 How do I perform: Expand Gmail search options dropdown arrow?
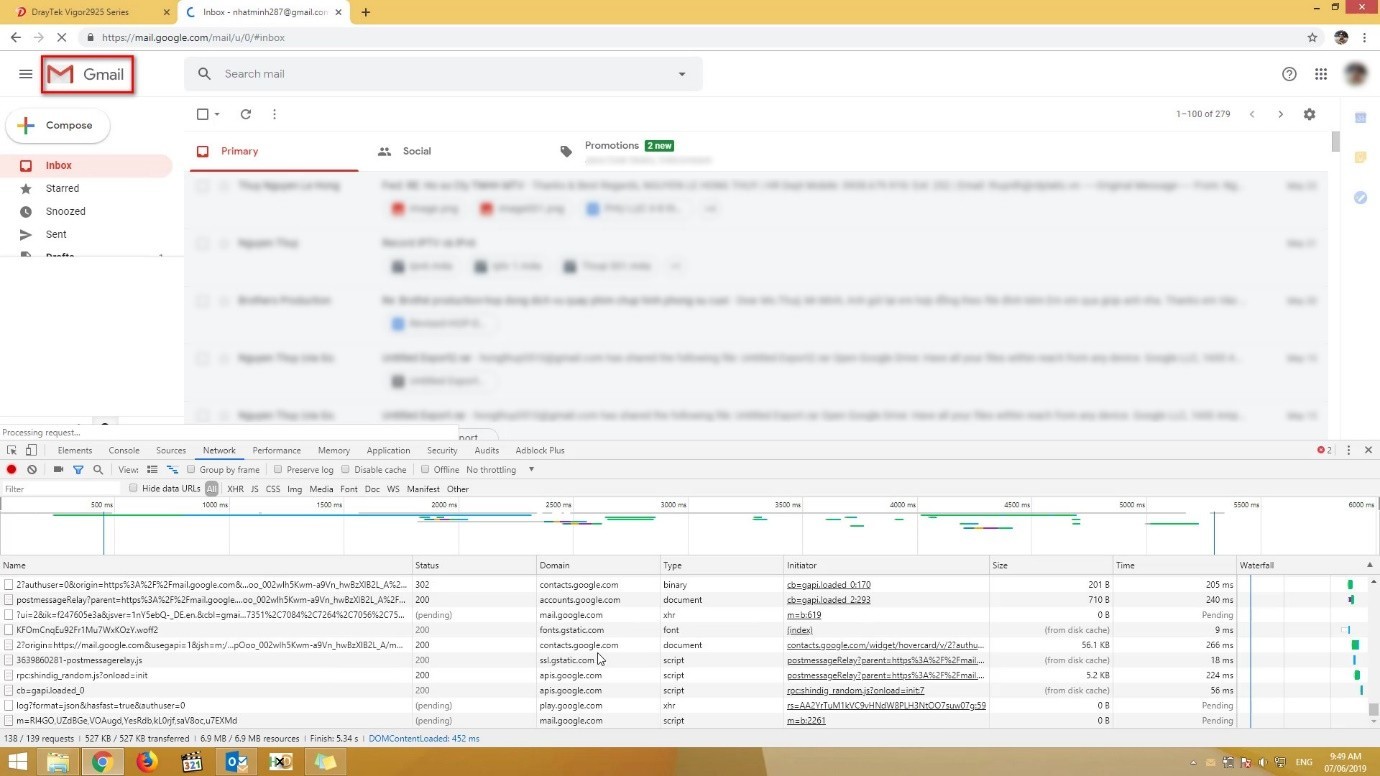point(682,74)
